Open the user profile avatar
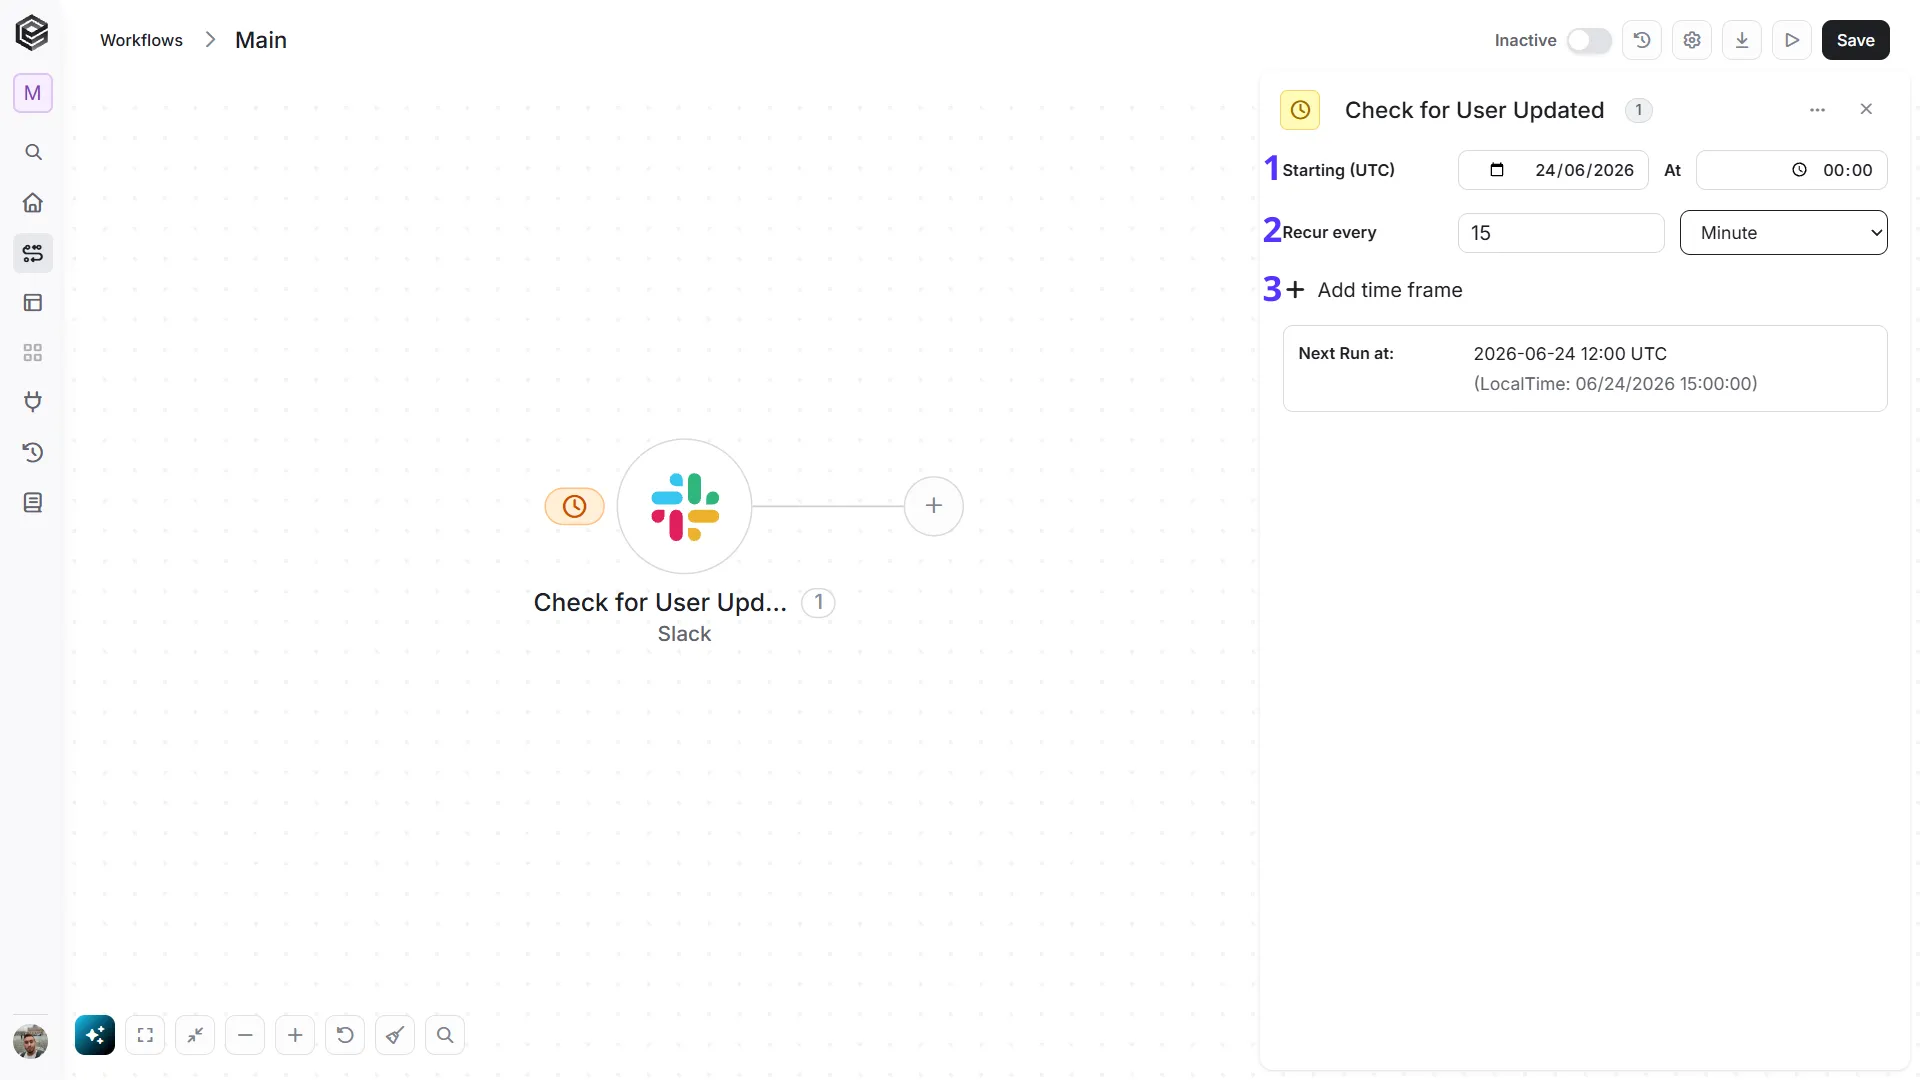 click(x=31, y=1041)
